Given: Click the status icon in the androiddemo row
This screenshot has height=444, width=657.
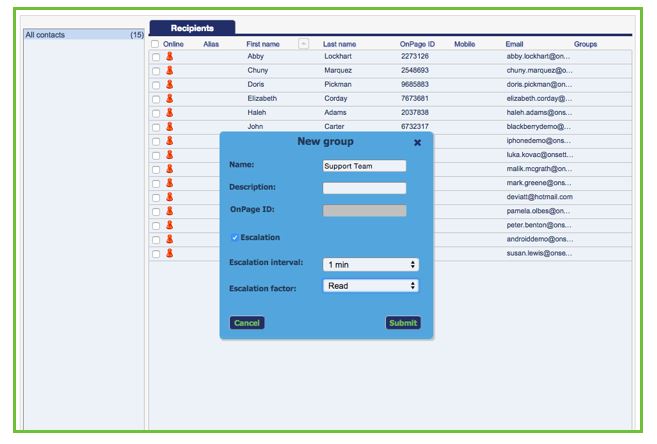Looking at the screenshot, I should pos(170,239).
